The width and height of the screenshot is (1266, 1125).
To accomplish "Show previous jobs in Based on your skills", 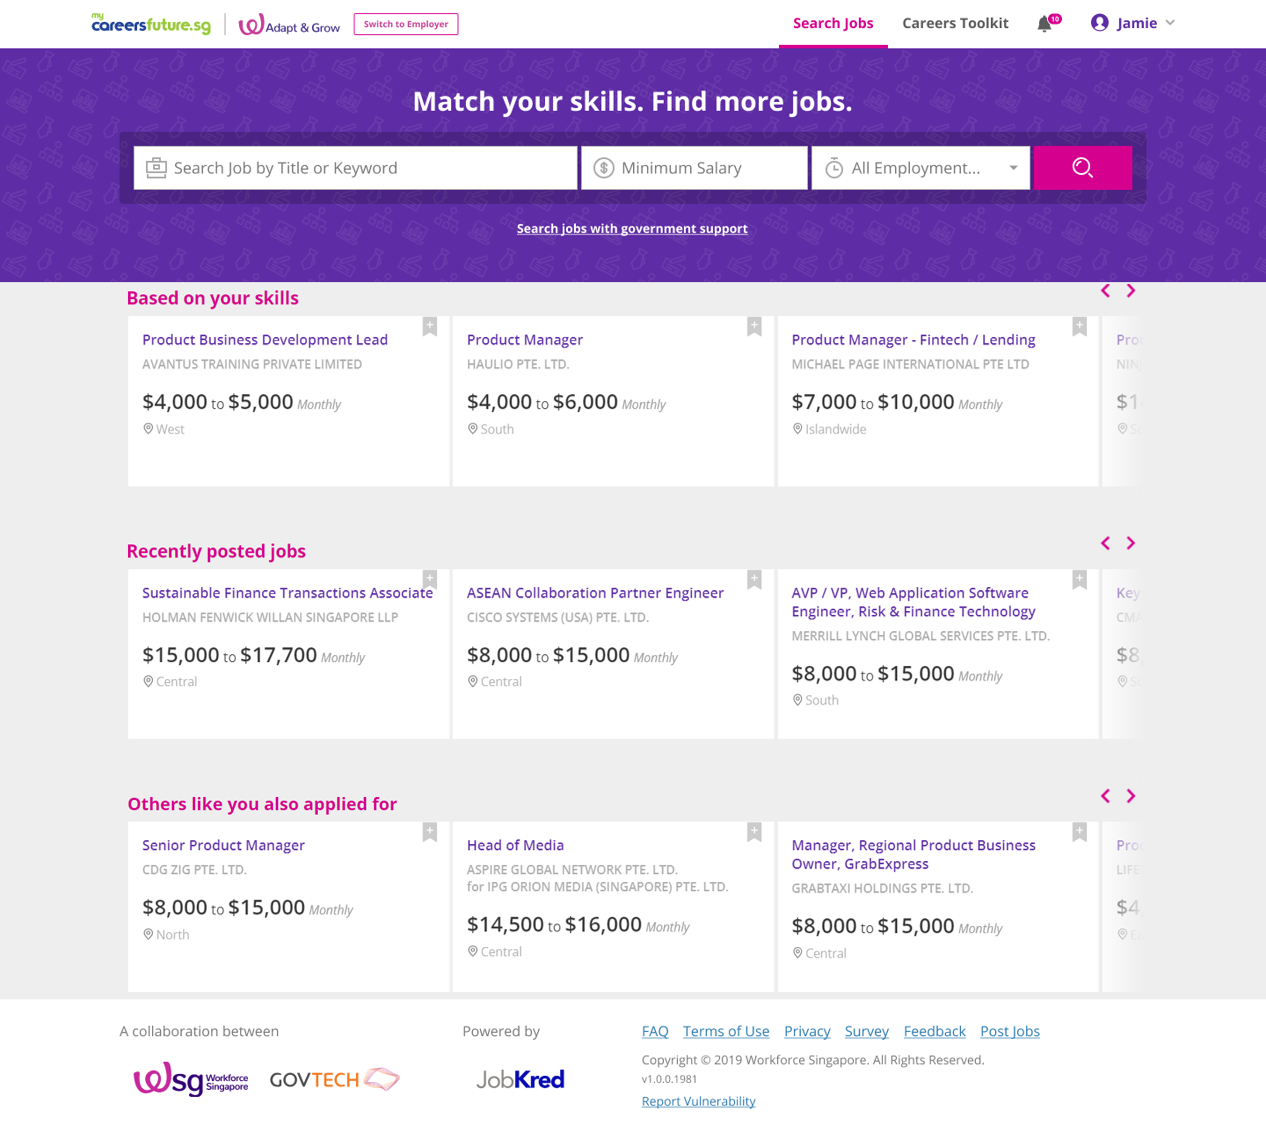I will click(x=1105, y=291).
